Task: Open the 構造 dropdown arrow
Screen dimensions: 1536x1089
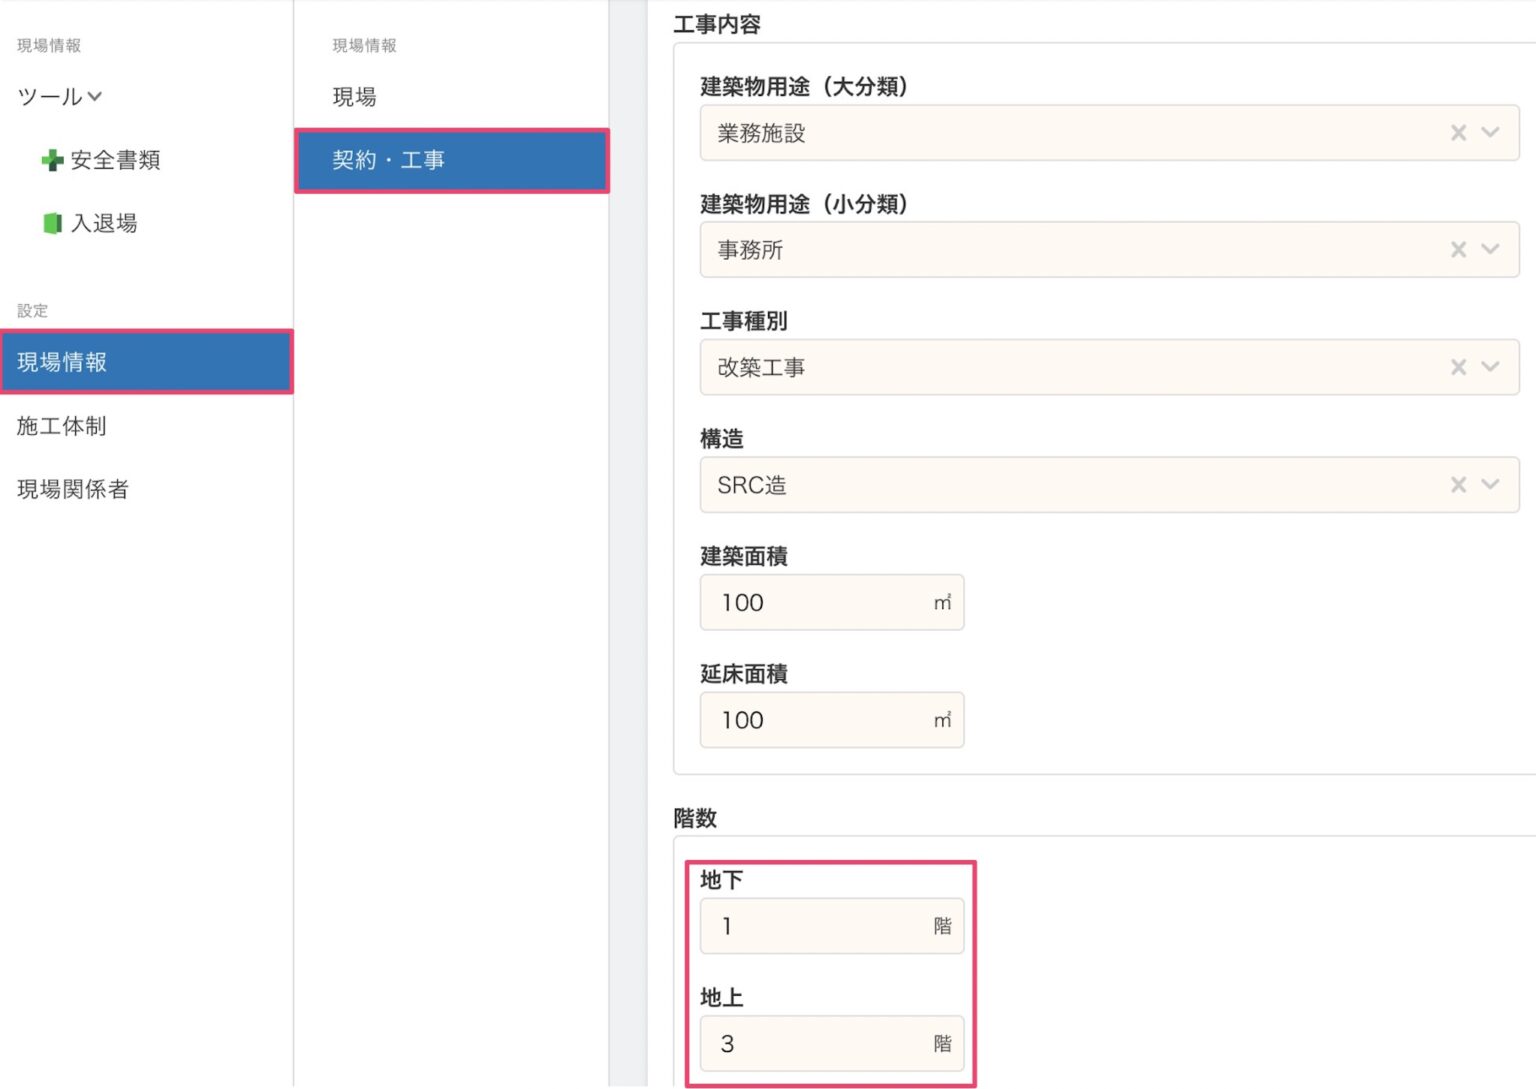Action: [x=1490, y=485]
